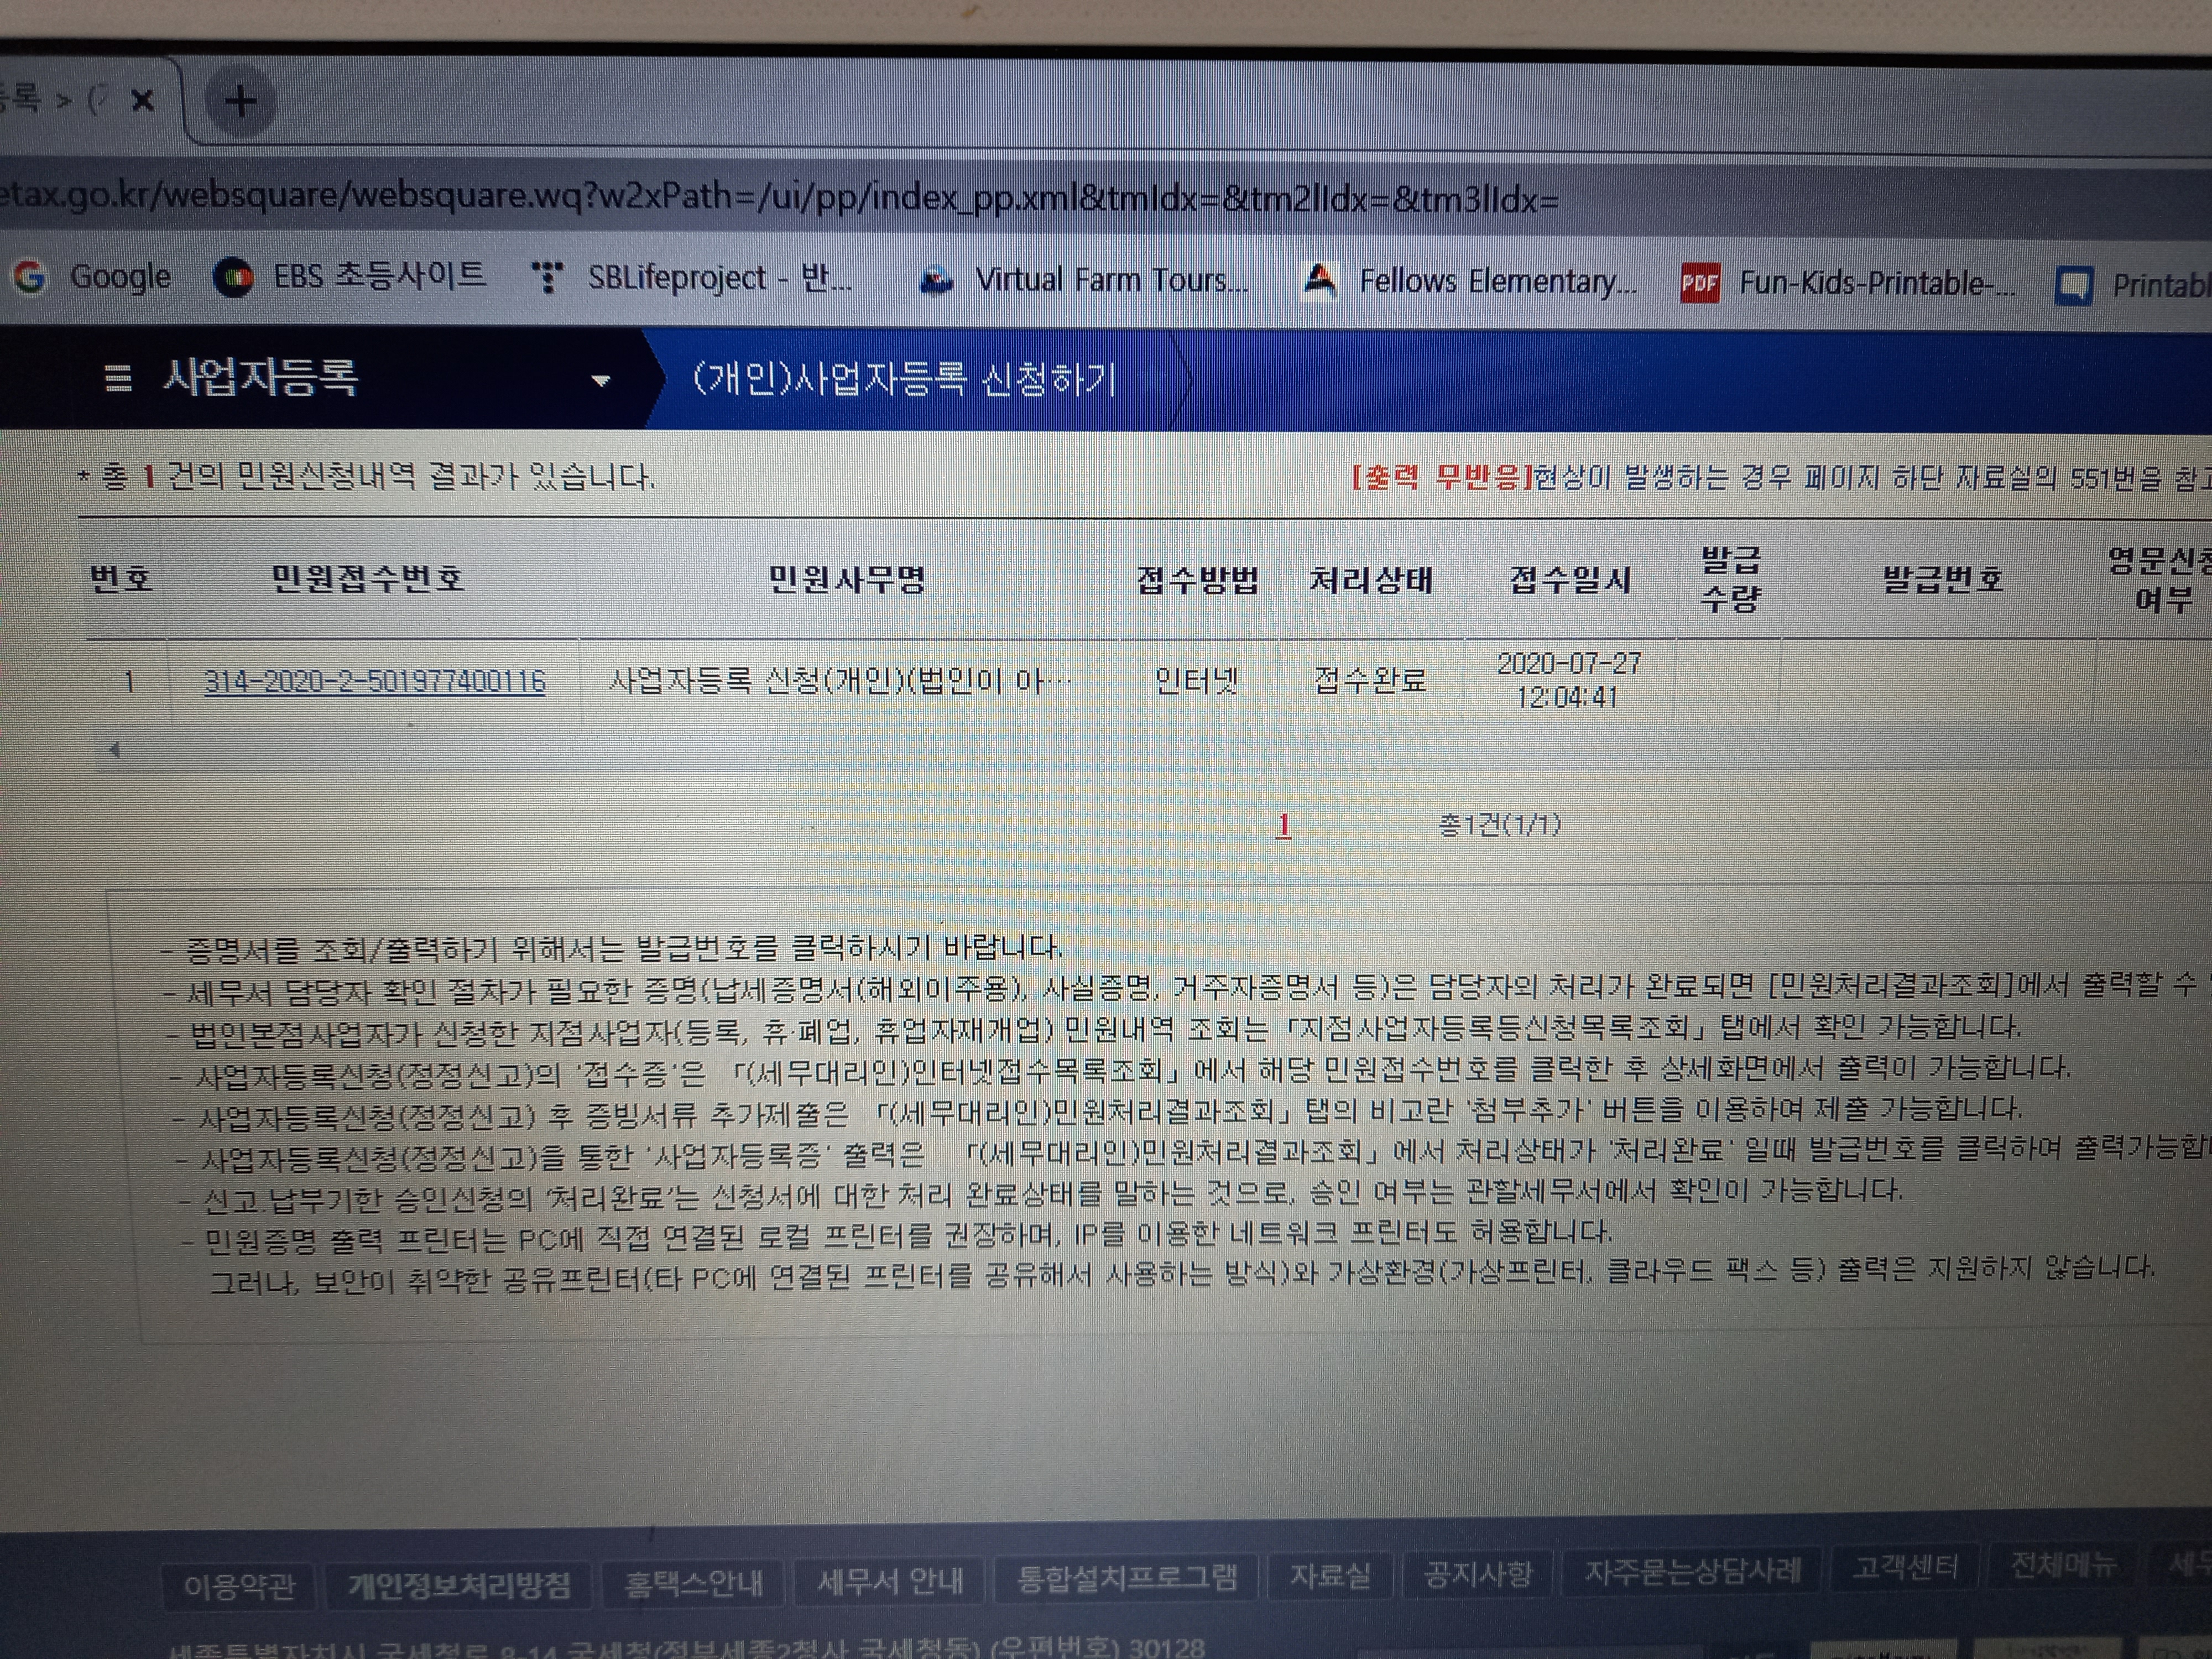2212x1659 pixels.
Task: Click the 접수완료 status cell
Action: [1370, 681]
